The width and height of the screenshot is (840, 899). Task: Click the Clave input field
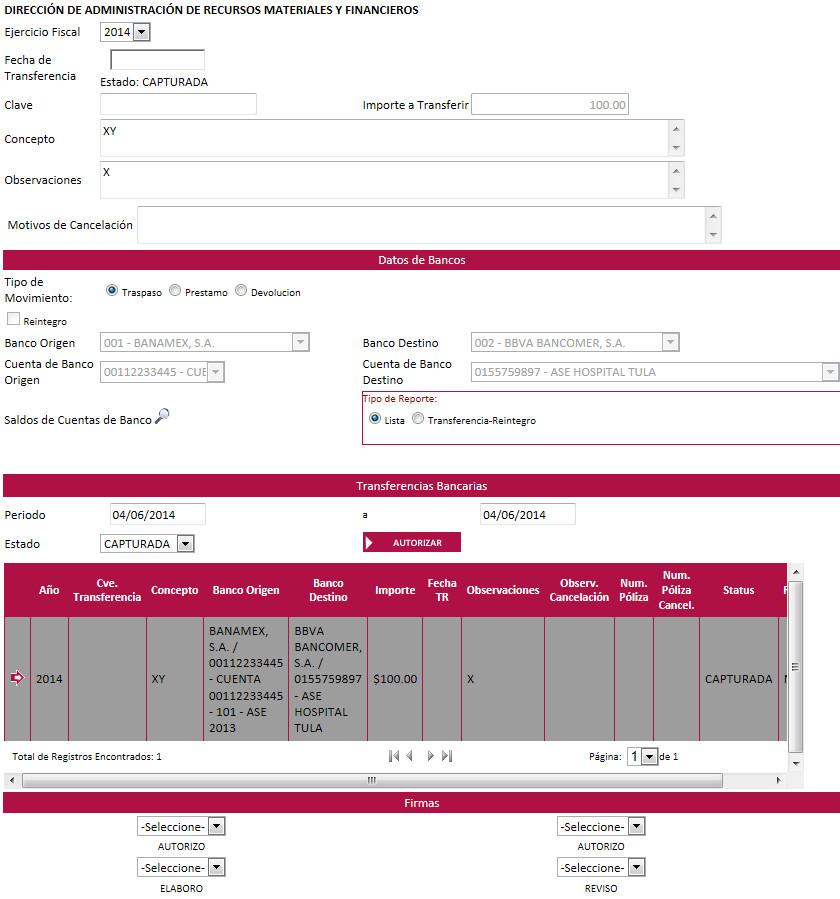click(178, 104)
